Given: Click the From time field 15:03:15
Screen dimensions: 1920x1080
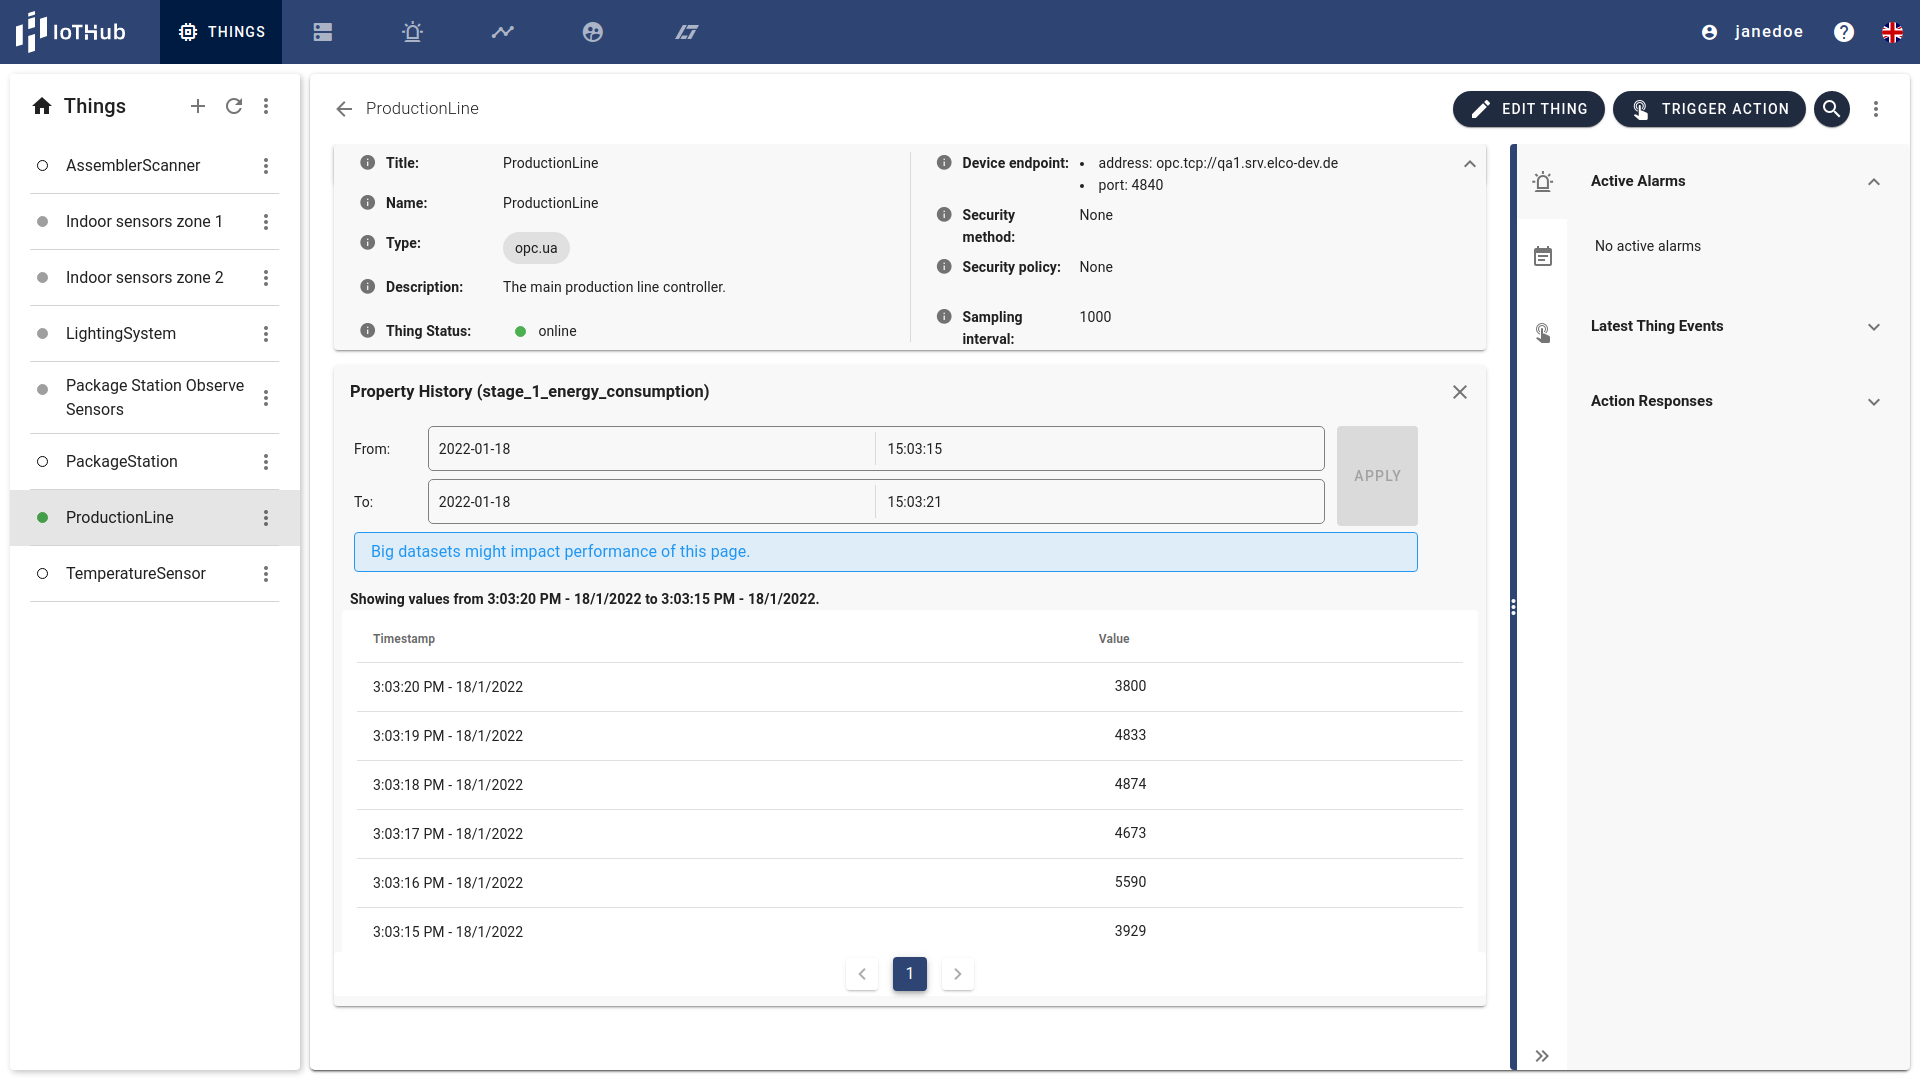Looking at the screenshot, I should click(x=1100, y=449).
